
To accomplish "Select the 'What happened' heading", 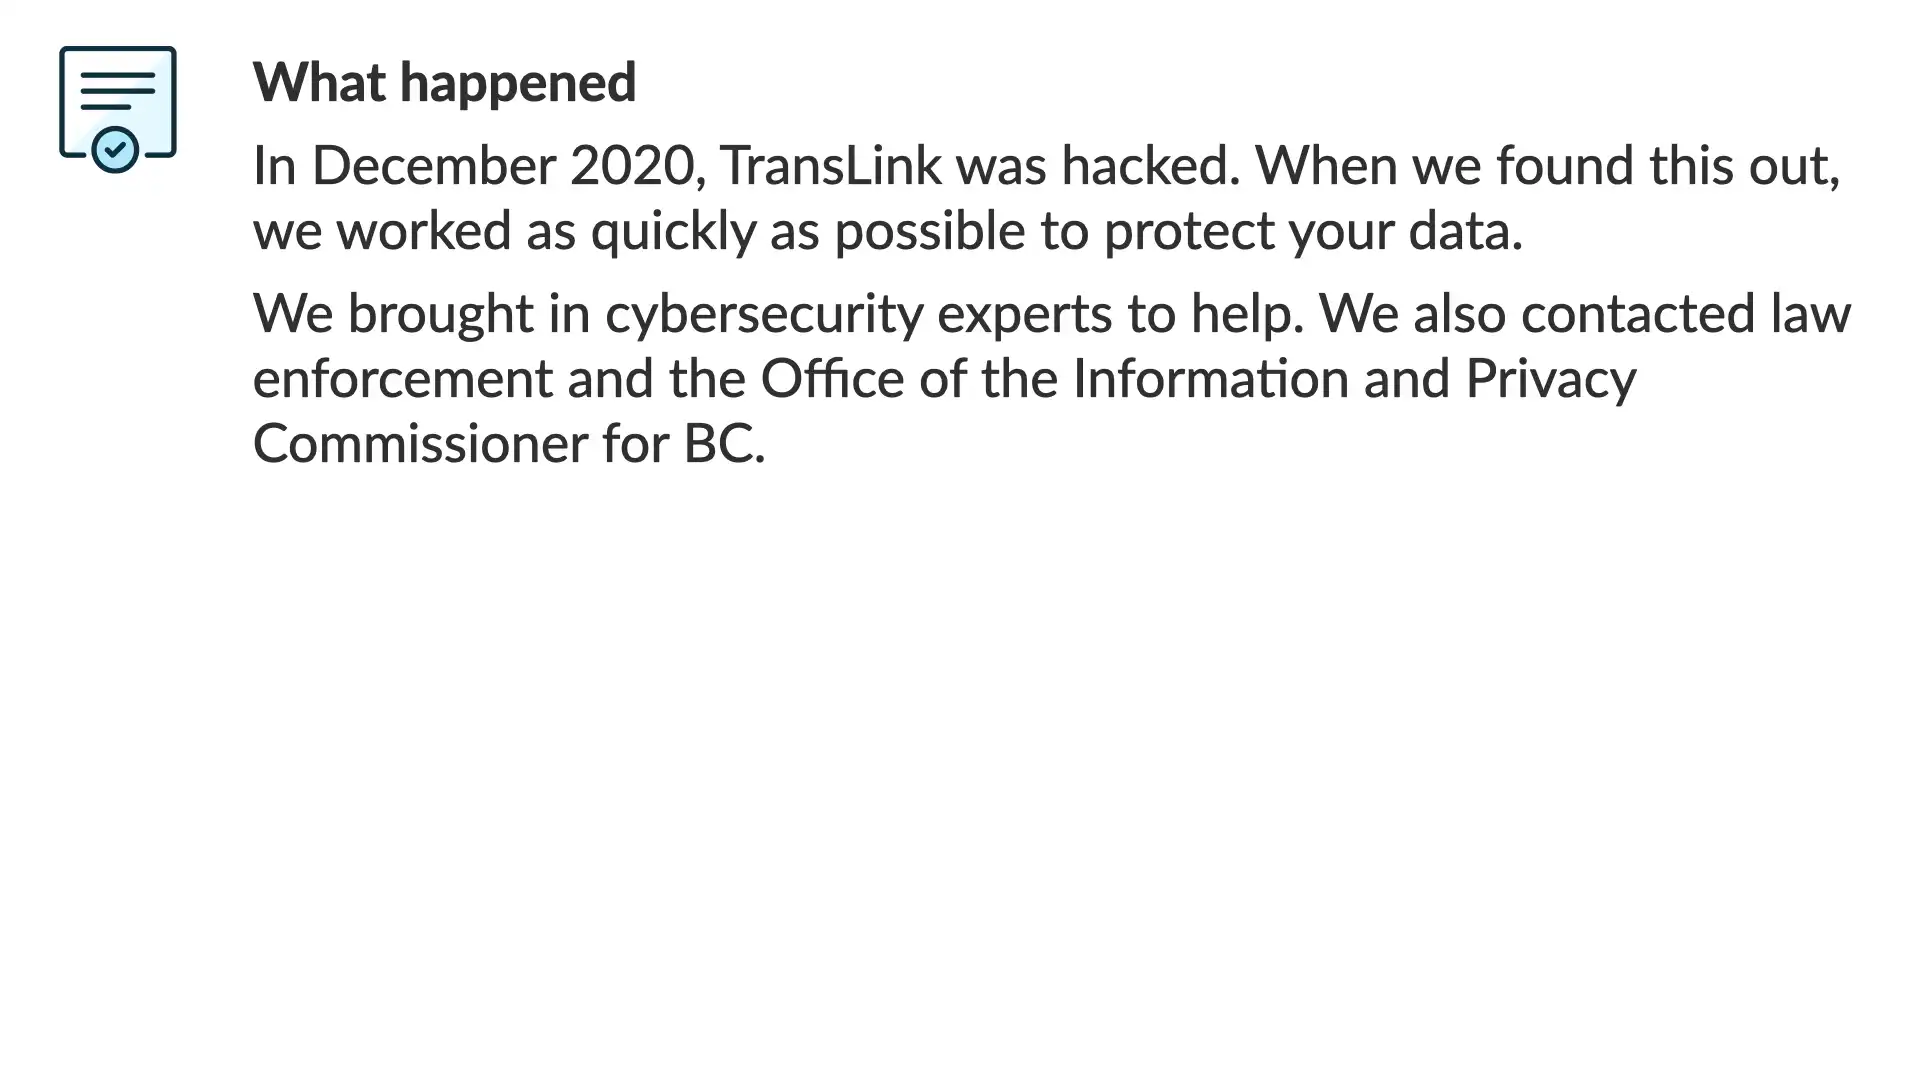I will (444, 82).
